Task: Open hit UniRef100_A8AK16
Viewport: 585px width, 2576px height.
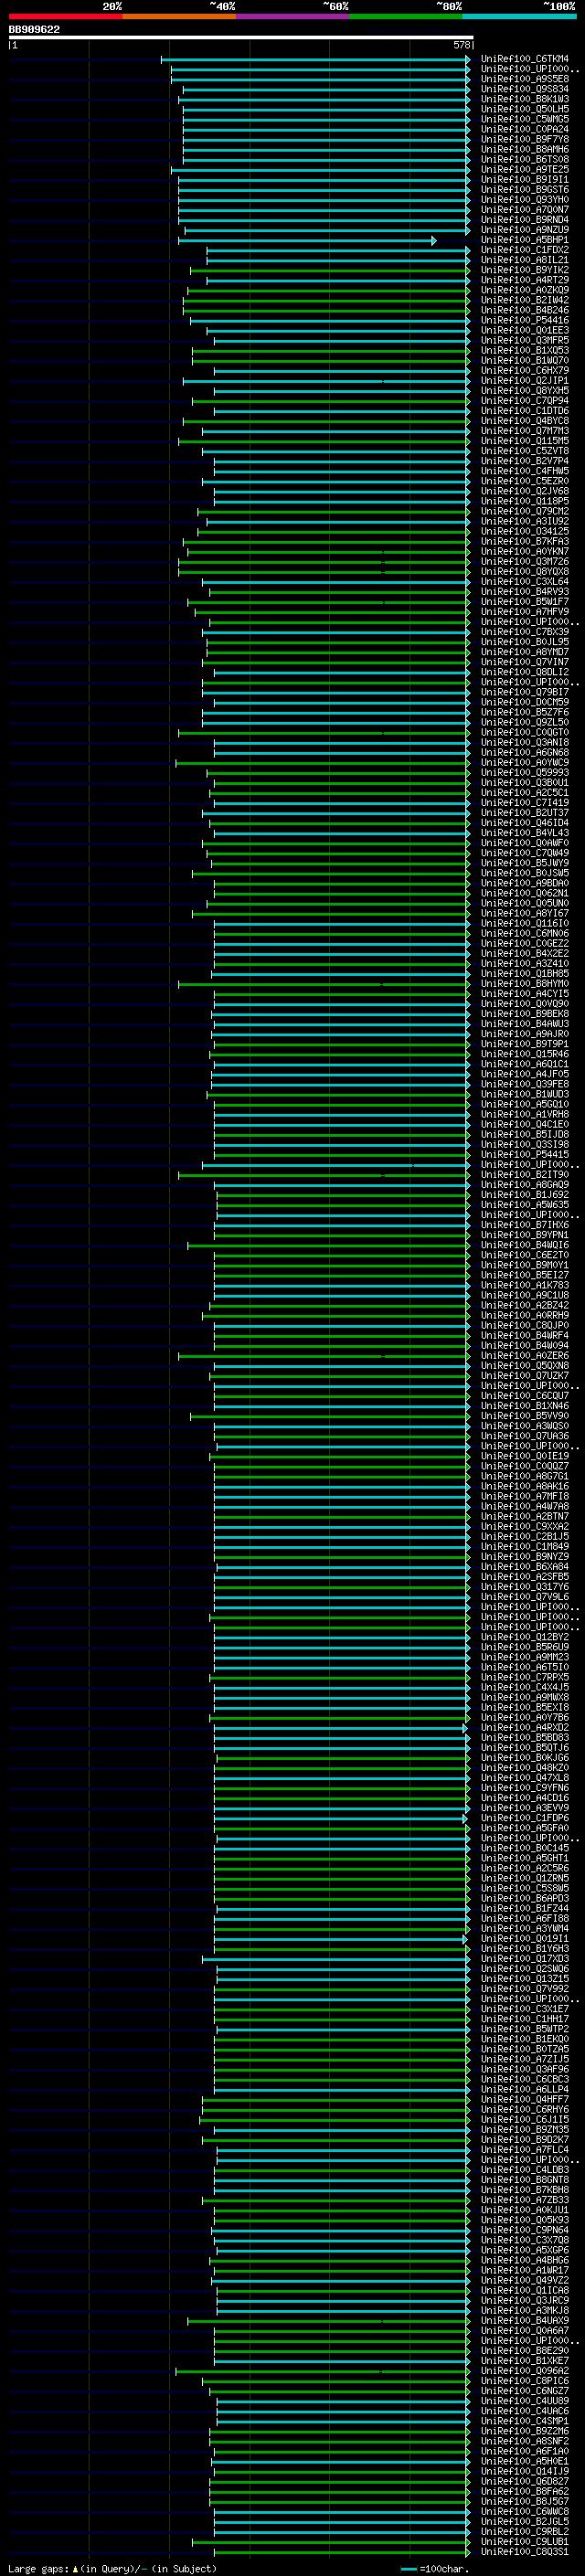Action: point(525,1486)
